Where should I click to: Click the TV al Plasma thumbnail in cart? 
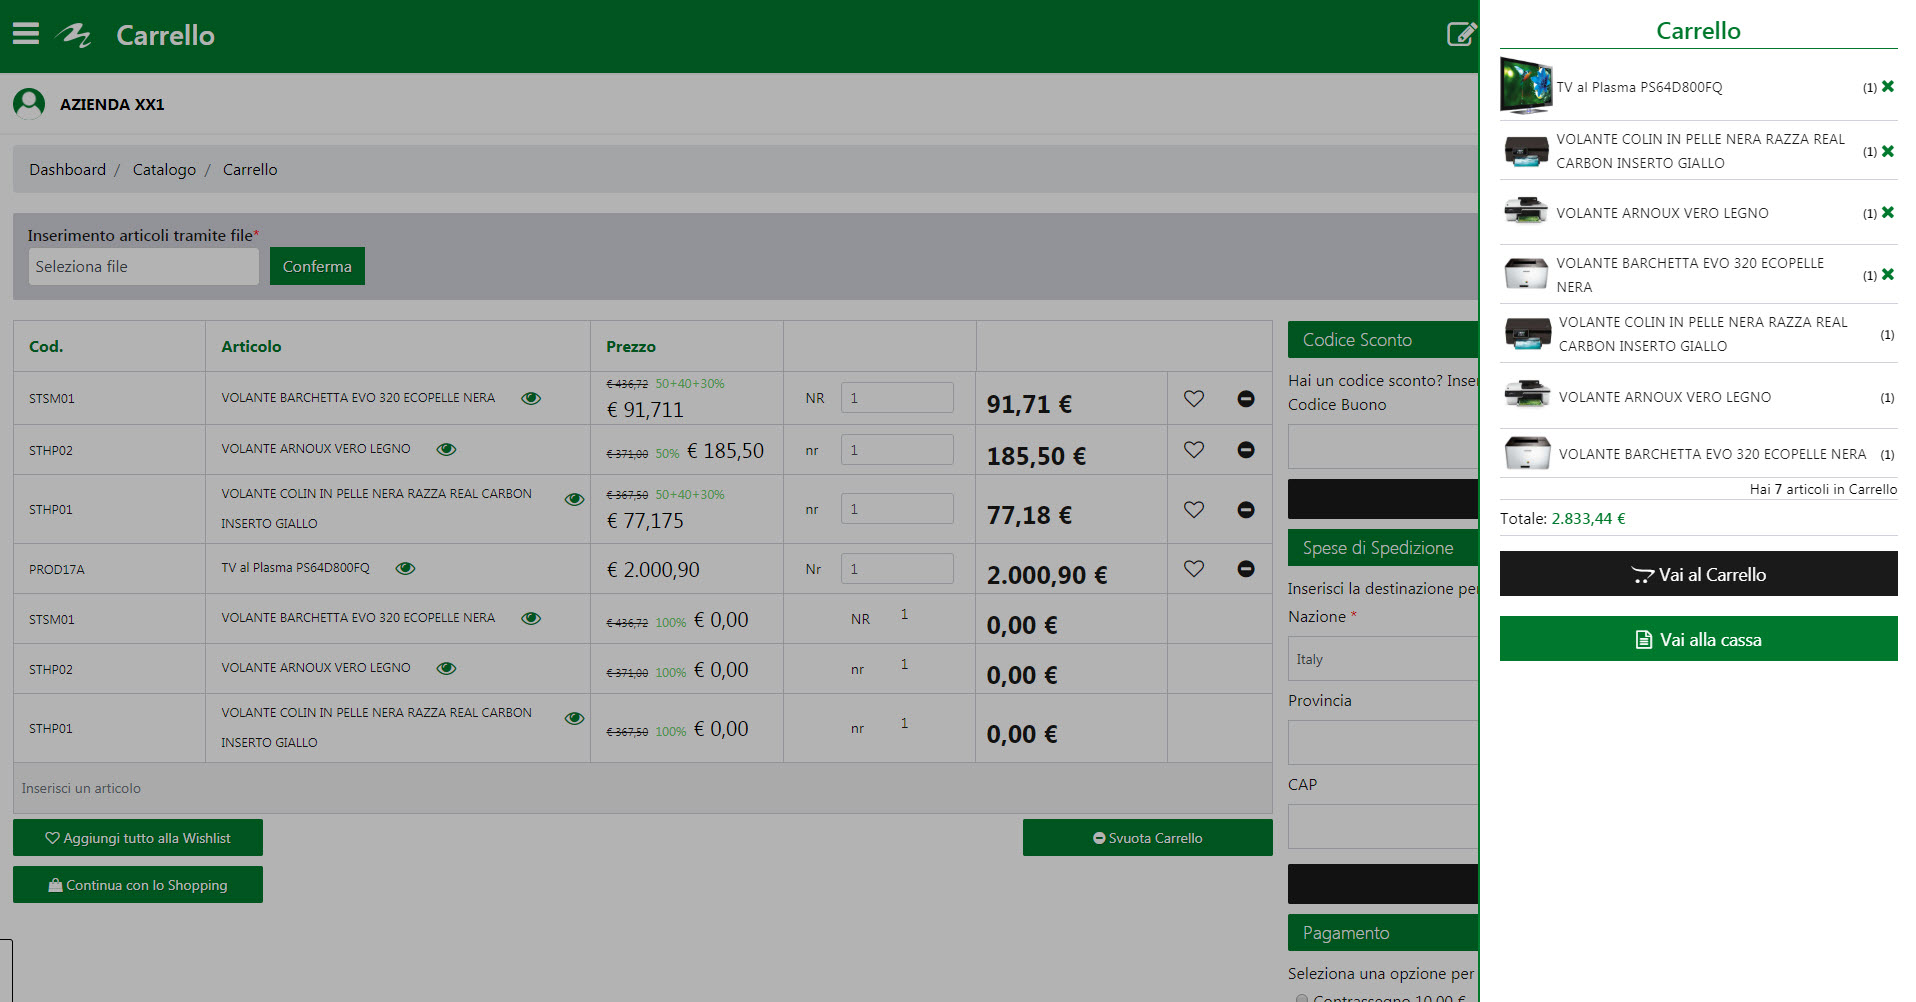pyautogui.click(x=1525, y=86)
